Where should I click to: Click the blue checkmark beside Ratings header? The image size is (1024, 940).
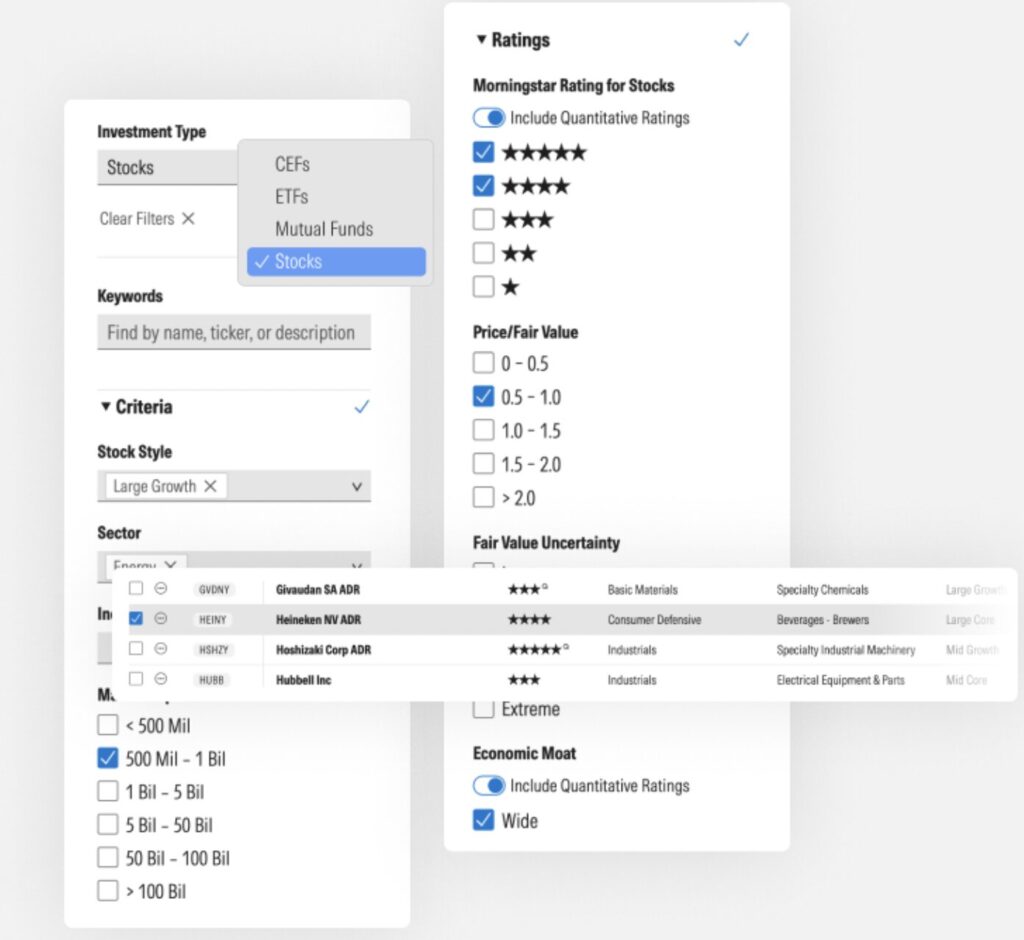pos(741,40)
